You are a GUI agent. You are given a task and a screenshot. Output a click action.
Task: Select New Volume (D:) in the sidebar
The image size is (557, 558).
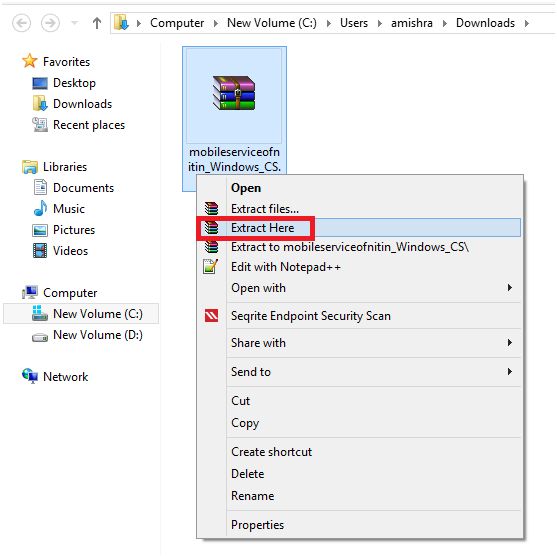(x=98, y=335)
